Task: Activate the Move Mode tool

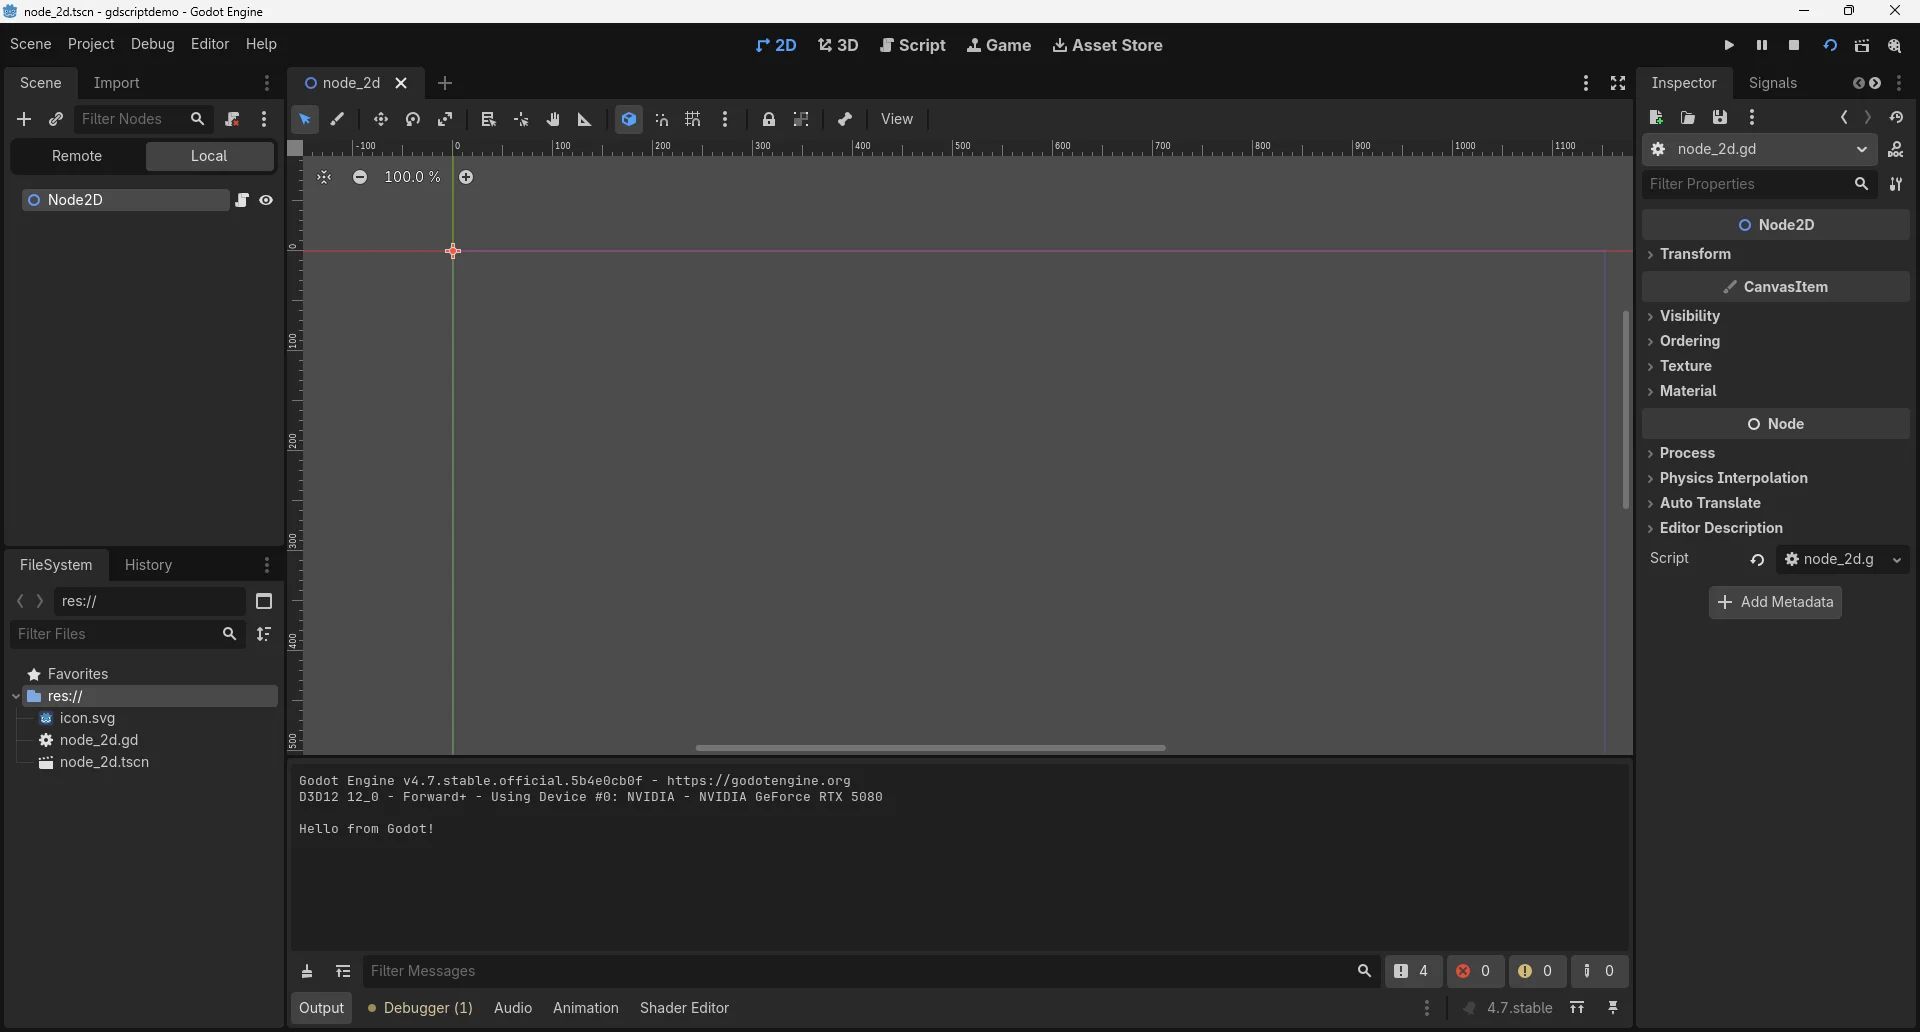Action: pyautogui.click(x=381, y=119)
